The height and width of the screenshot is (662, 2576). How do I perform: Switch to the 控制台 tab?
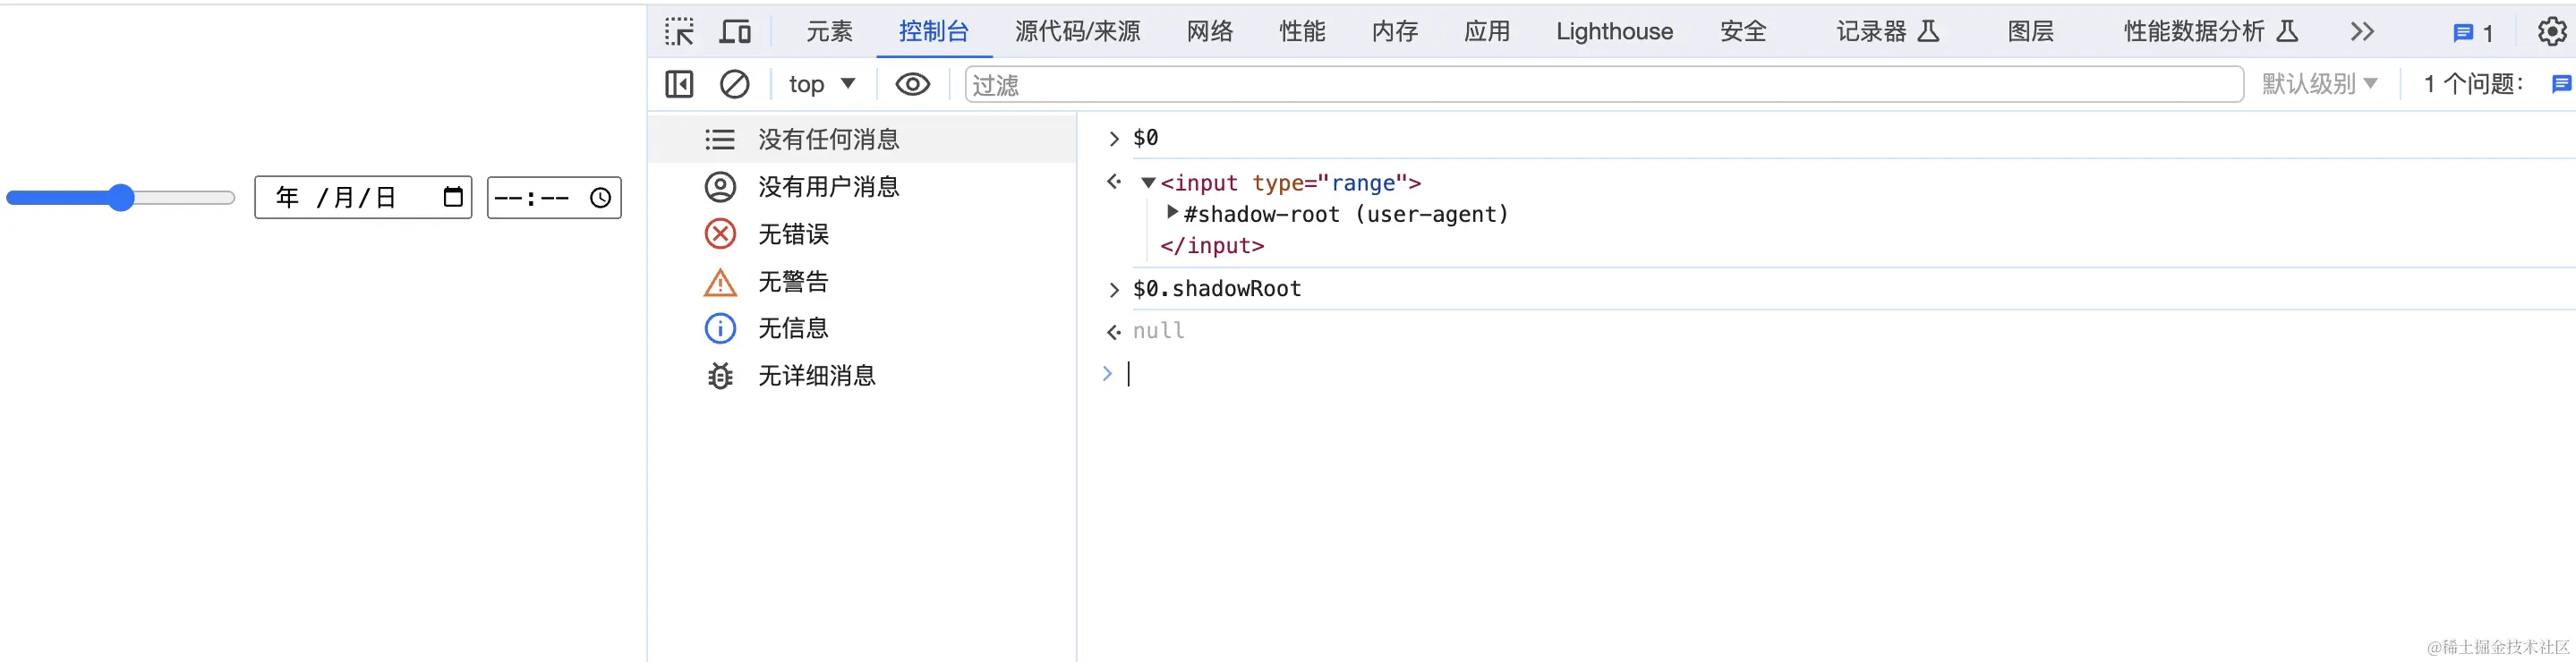[x=934, y=32]
